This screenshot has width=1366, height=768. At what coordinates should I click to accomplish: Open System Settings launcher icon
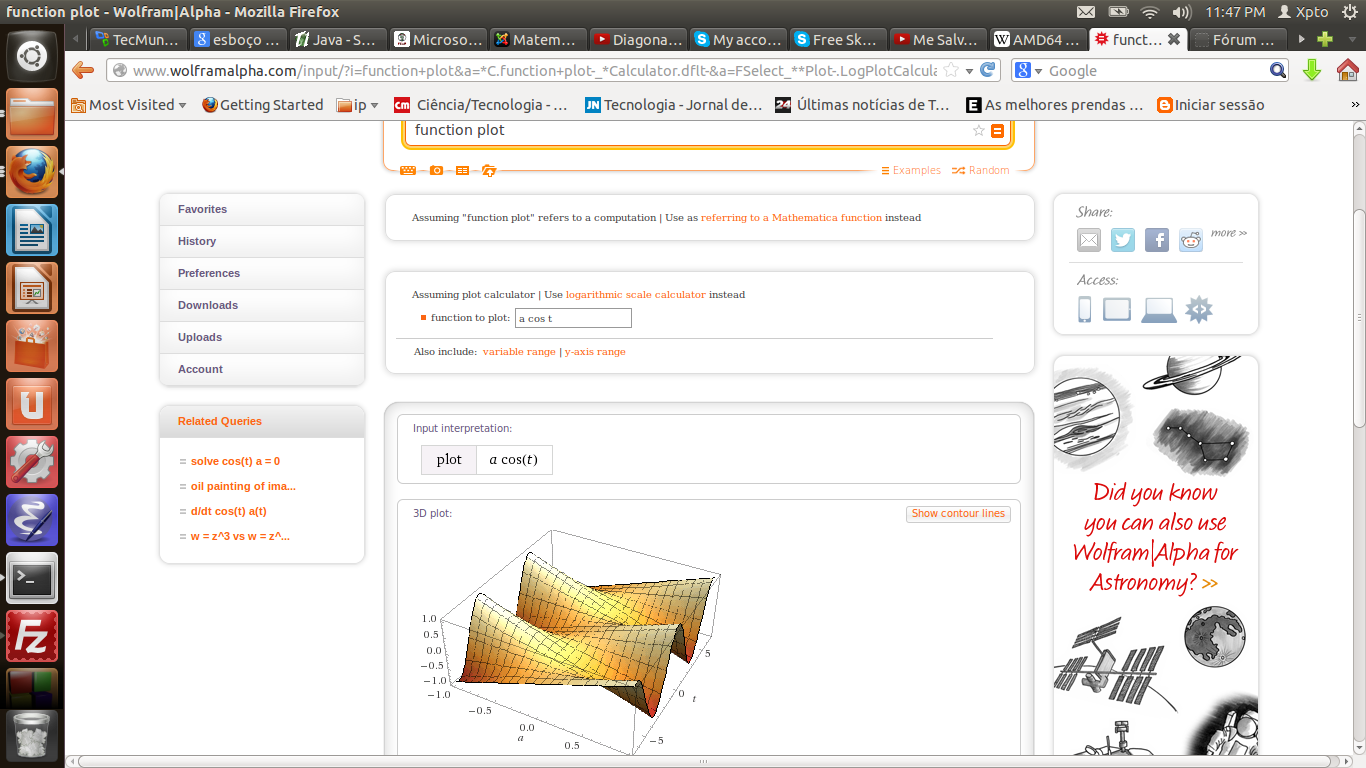pos(32,462)
